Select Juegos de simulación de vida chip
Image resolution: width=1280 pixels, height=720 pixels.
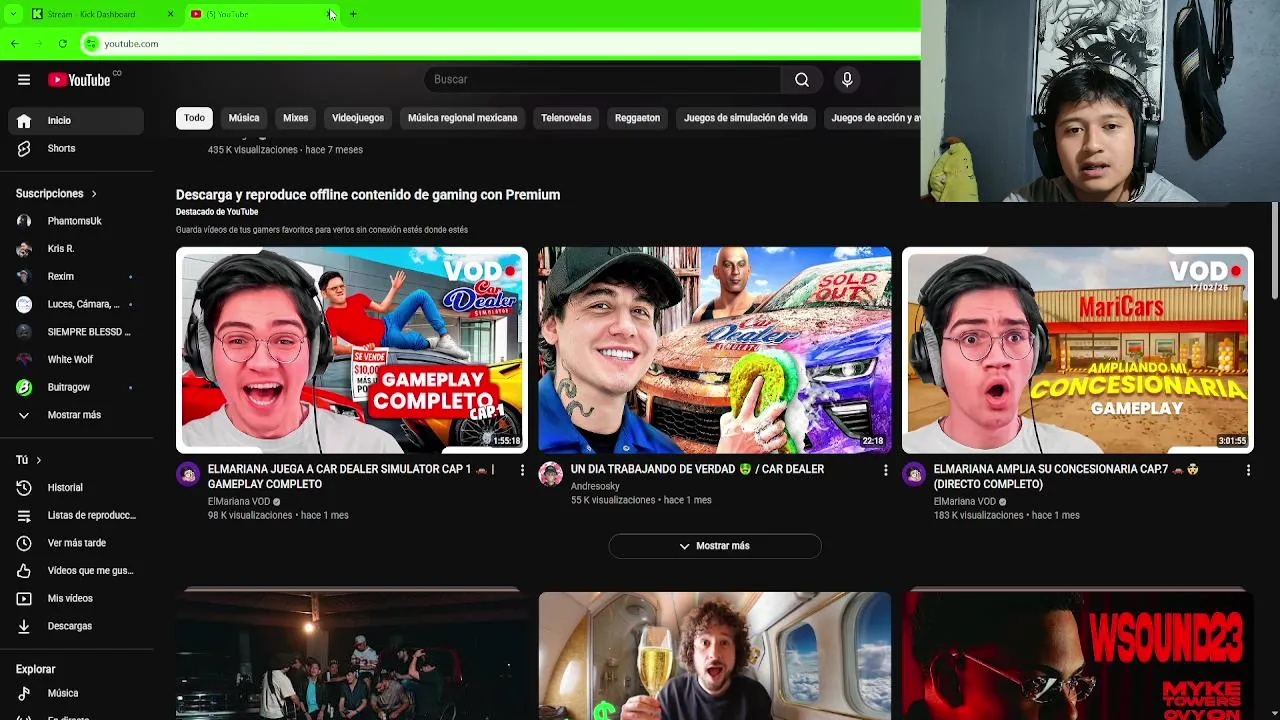746,118
